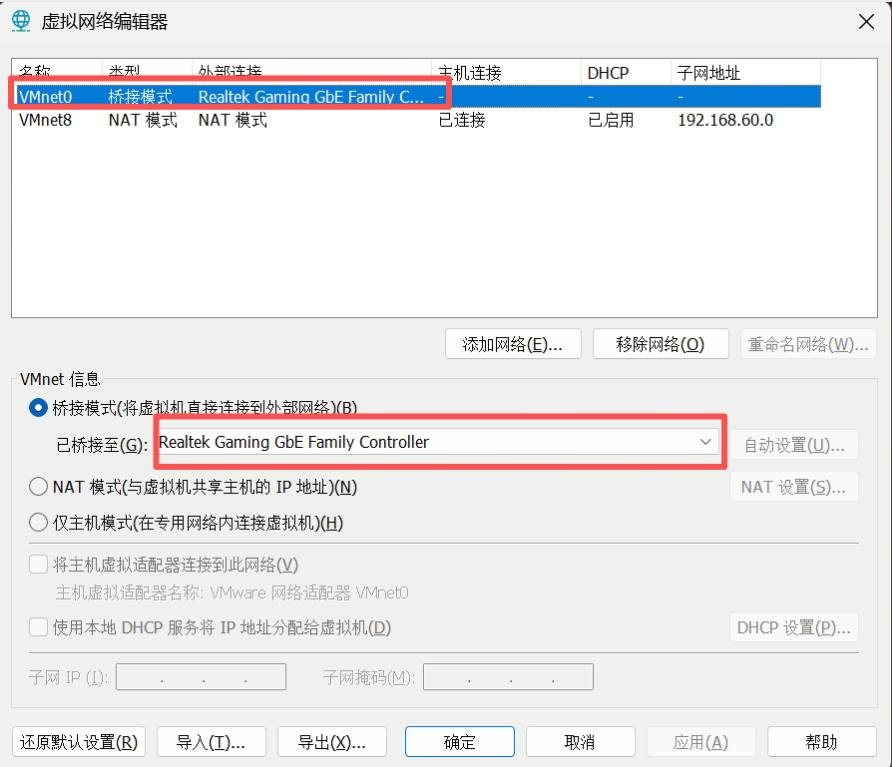Click the globe icon in title bar

click(21, 21)
